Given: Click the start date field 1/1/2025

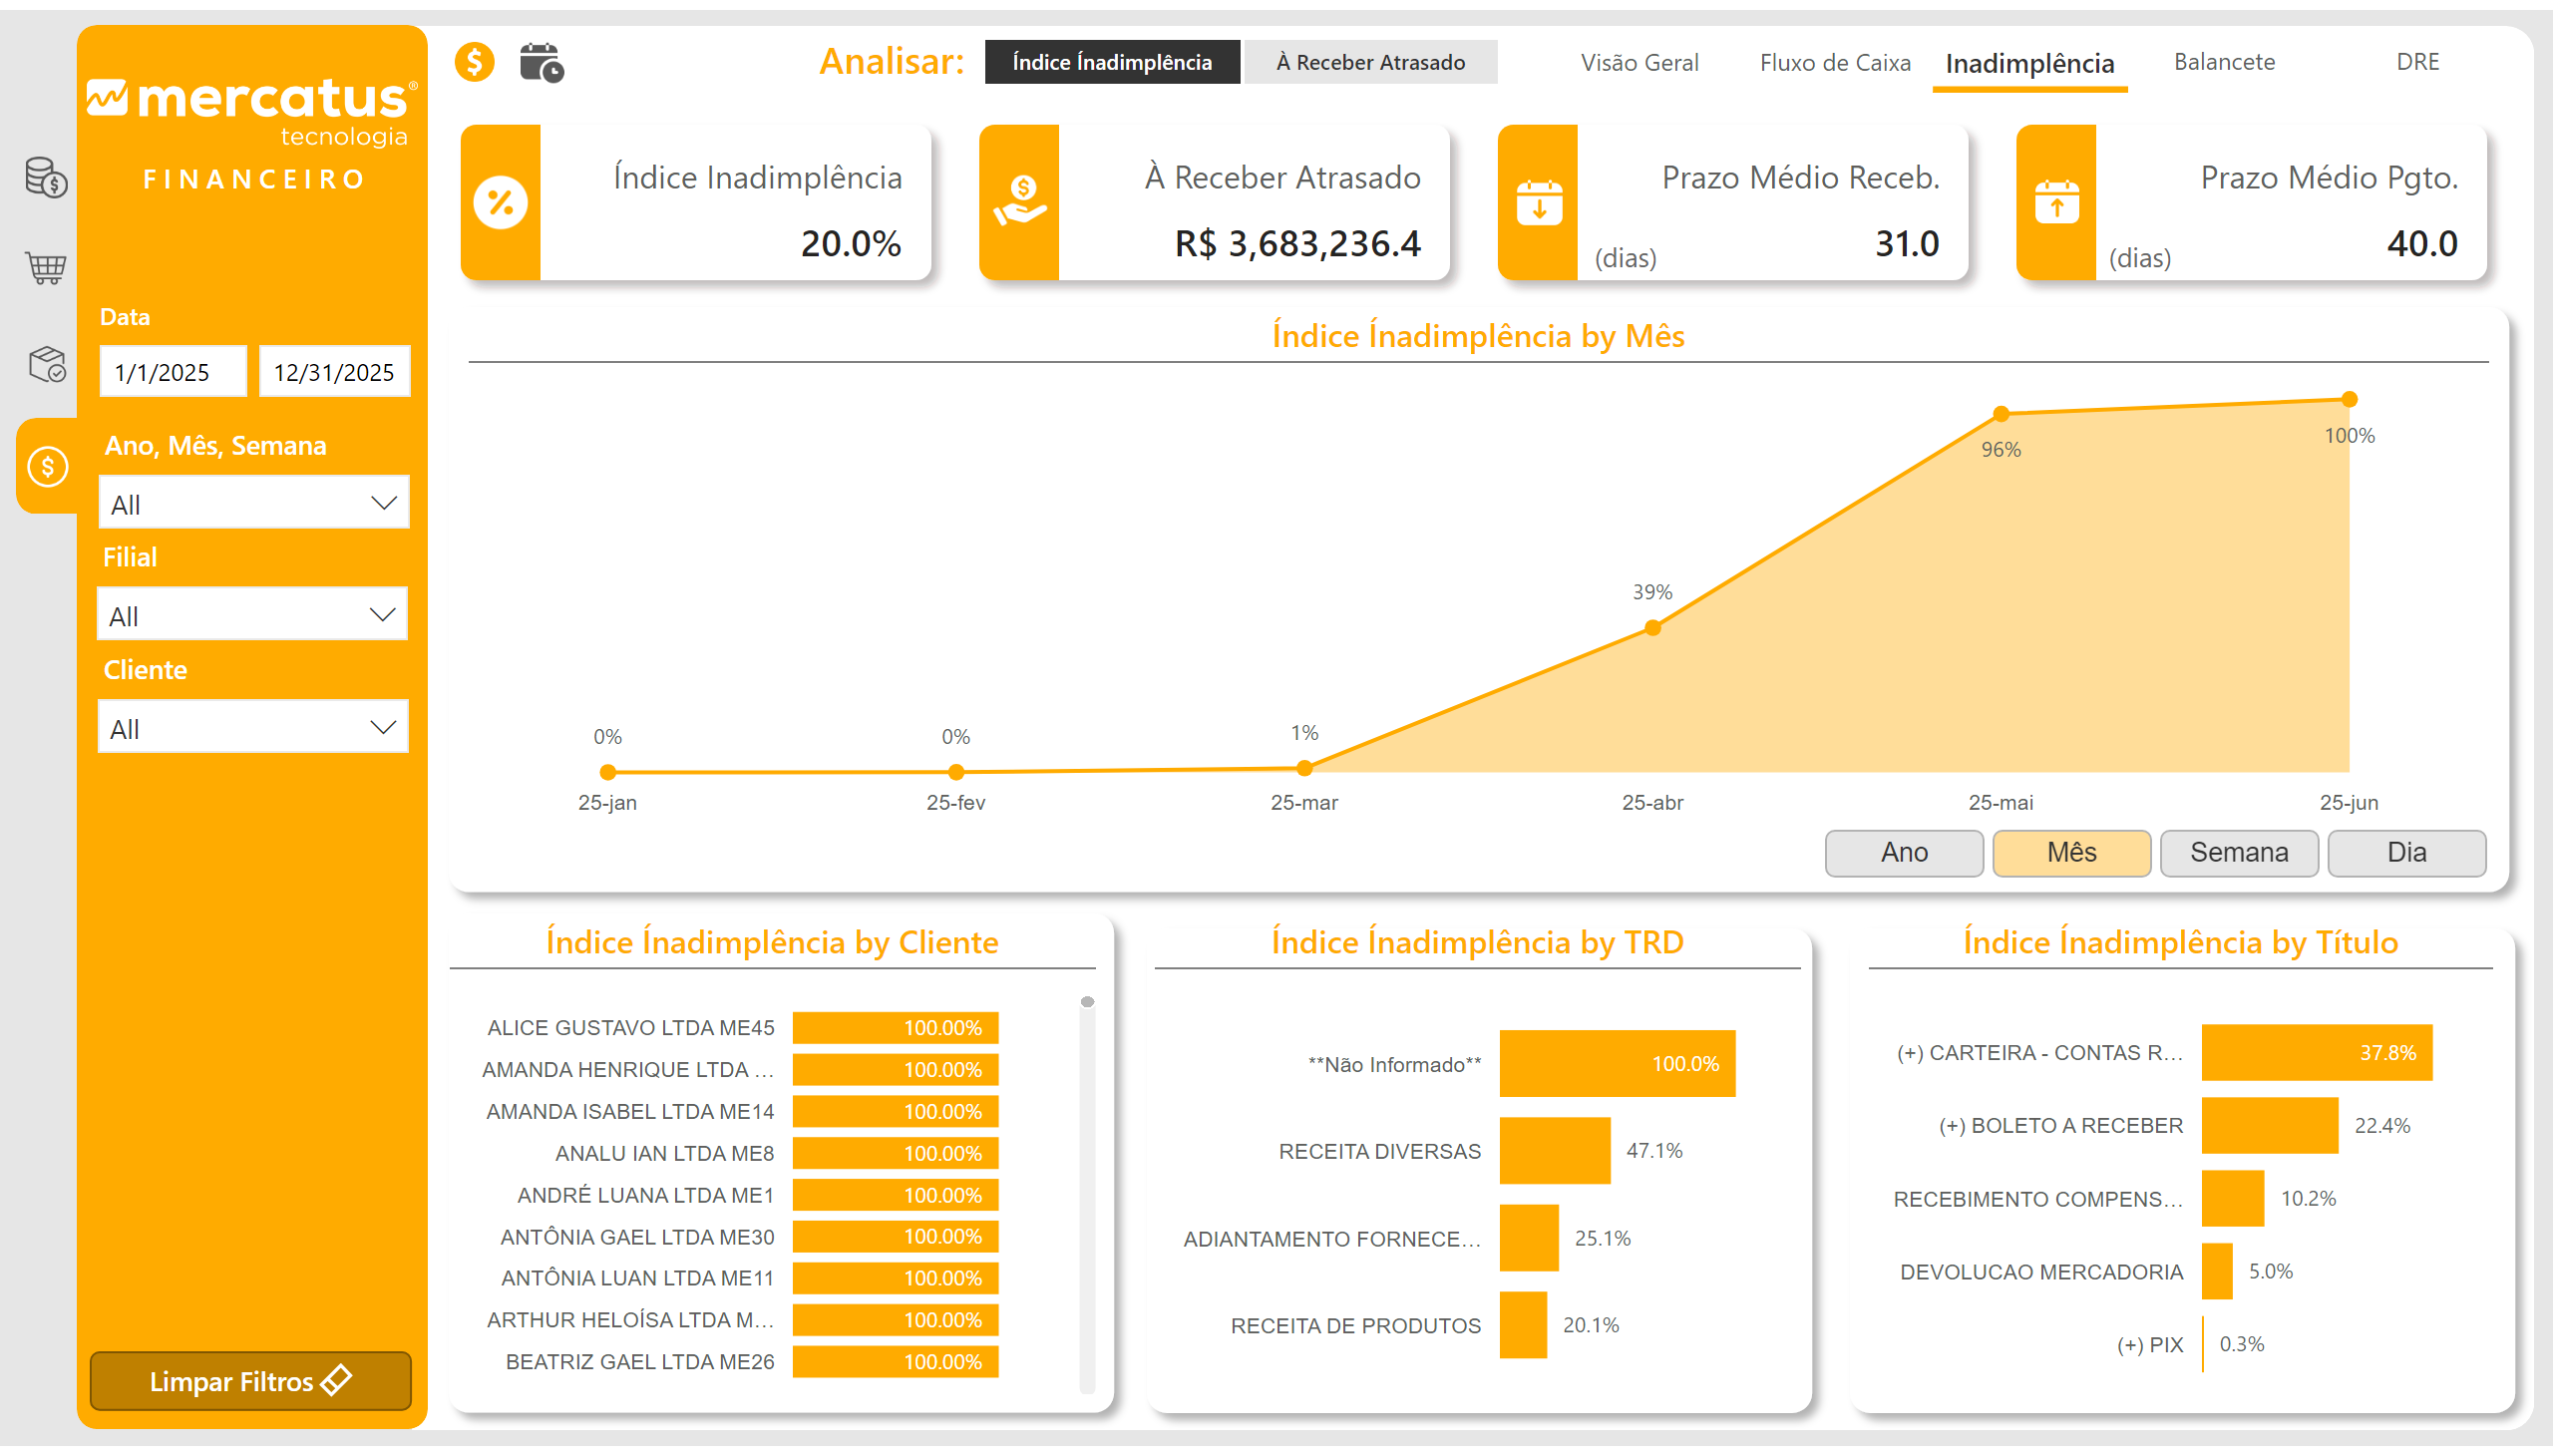Looking at the screenshot, I should click(172, 372).
